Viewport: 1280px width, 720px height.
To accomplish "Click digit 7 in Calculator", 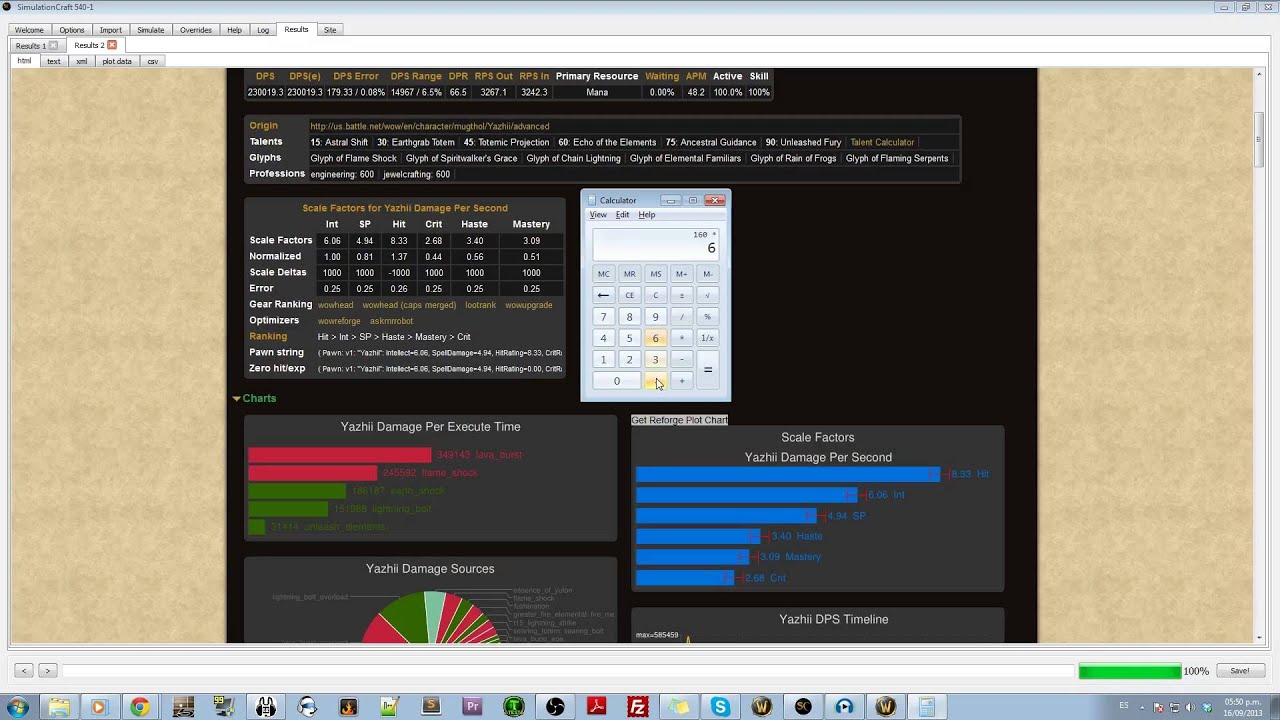I will 603,317.
